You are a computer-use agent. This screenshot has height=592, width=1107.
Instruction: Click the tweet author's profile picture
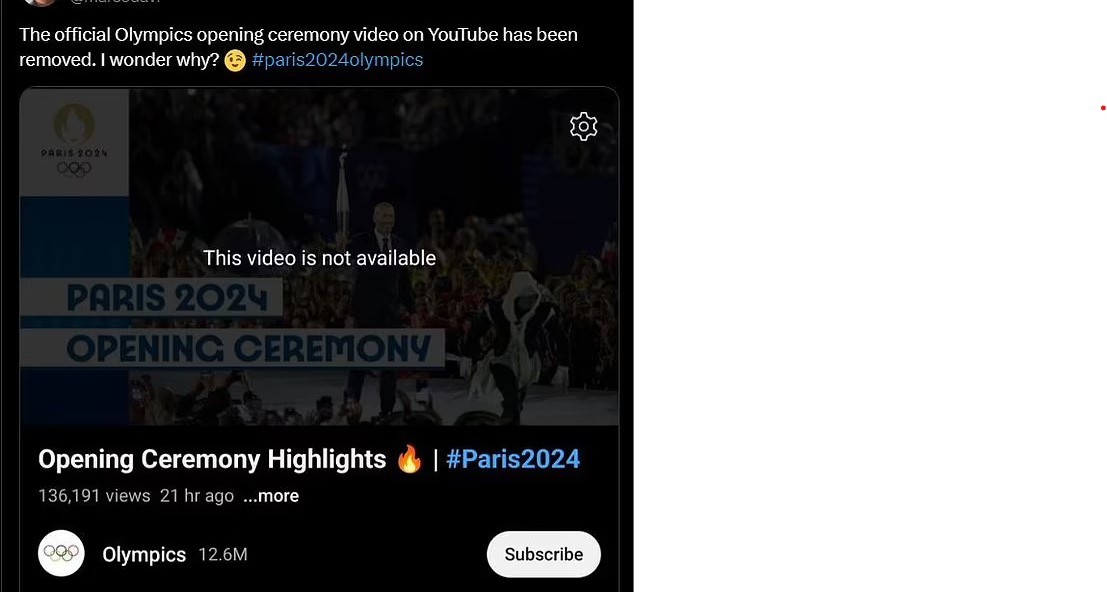coord(39,2)
